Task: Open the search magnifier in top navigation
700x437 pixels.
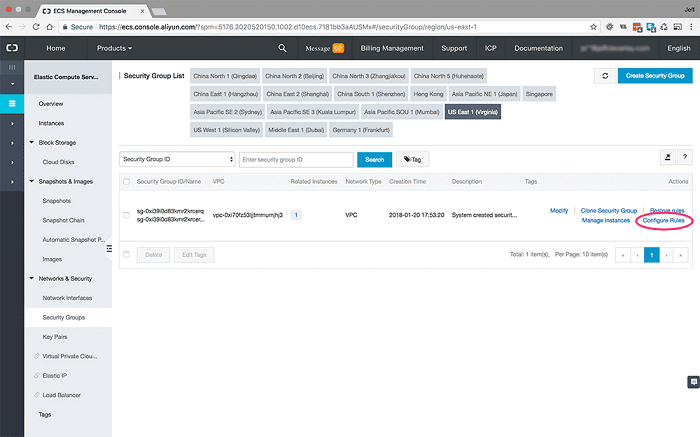Action: click(282, 48)
